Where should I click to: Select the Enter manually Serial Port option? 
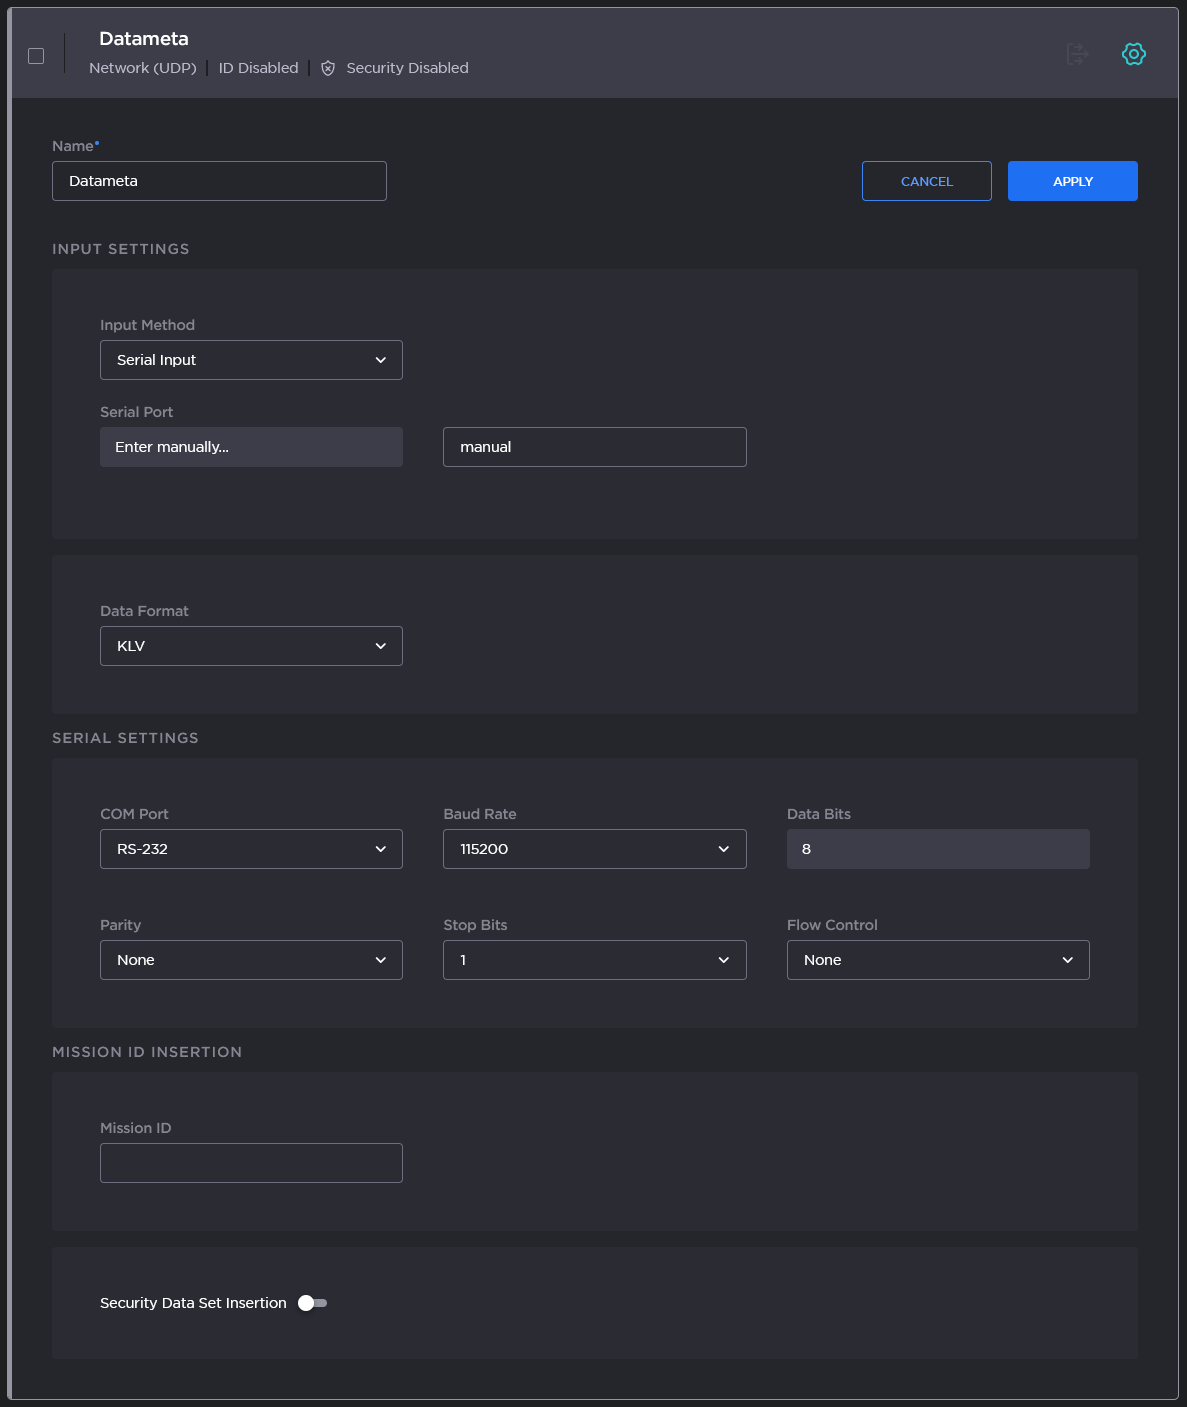point(251,447)
